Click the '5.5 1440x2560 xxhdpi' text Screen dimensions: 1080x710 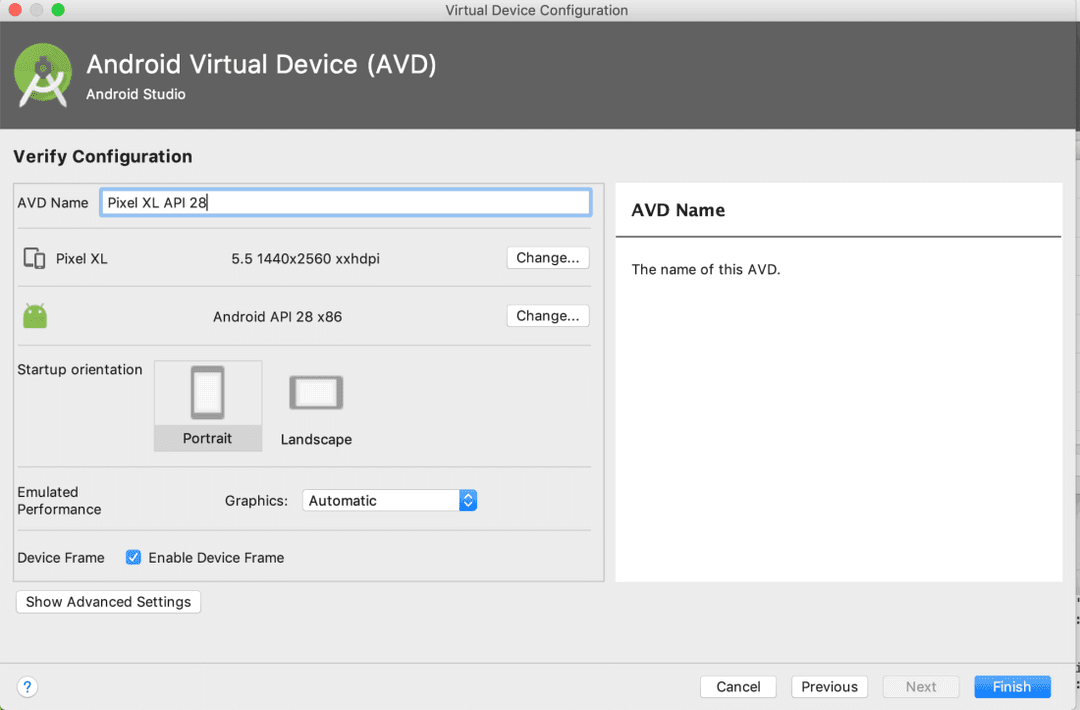click(305, 259)
